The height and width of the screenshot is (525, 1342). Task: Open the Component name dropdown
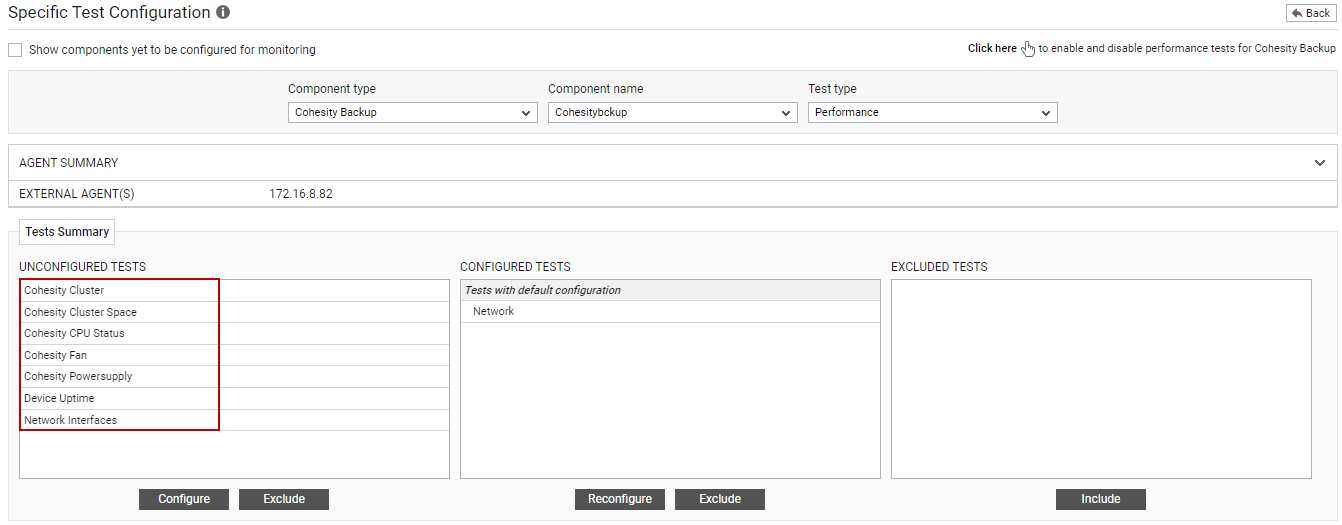(673, 113)
